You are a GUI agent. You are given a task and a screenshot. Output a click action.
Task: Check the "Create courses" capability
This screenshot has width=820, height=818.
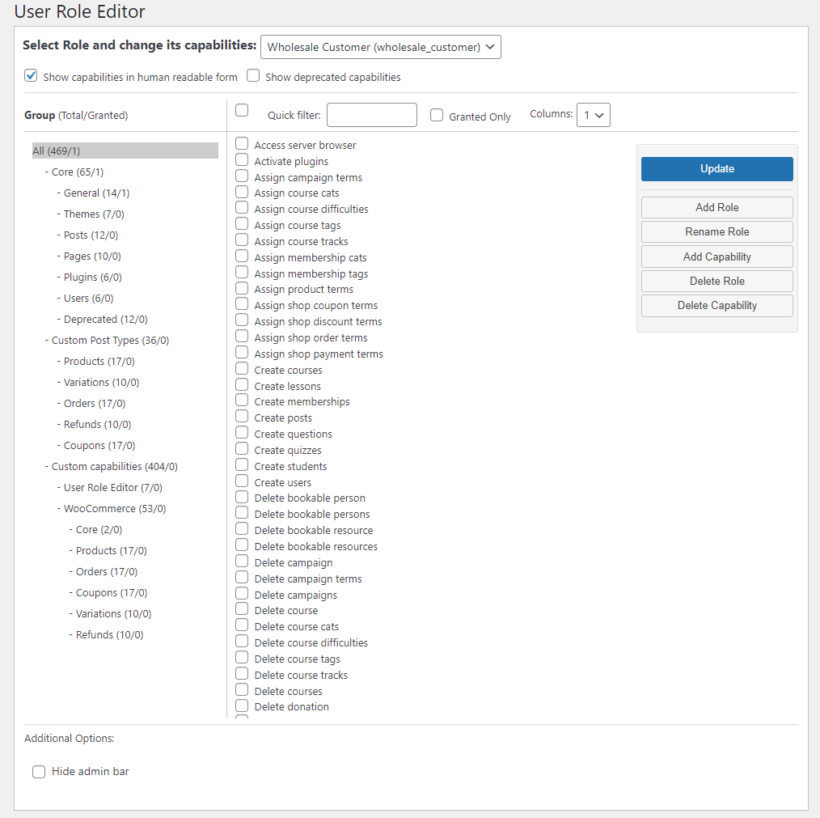click(240, 369)
